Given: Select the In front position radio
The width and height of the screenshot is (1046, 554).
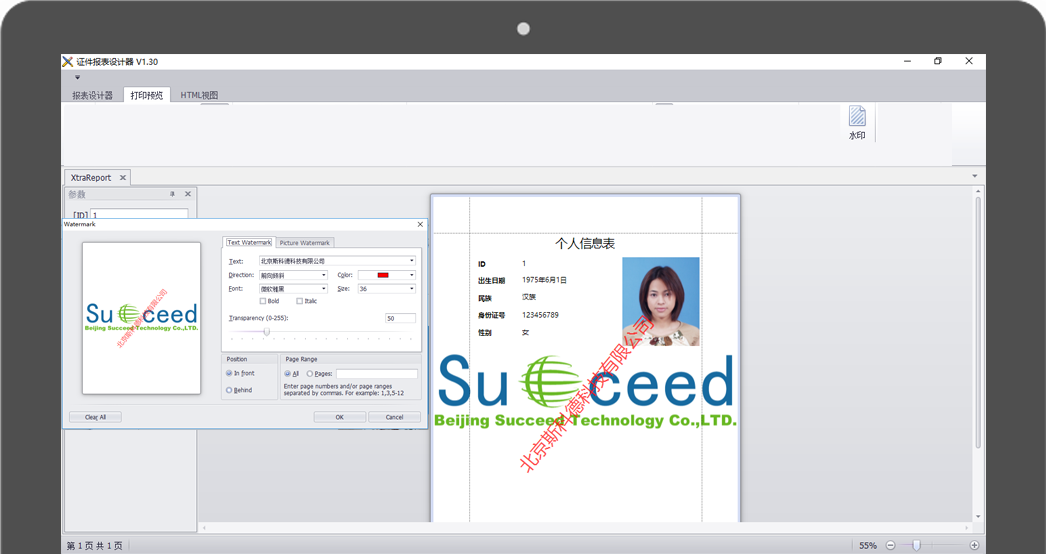Looking at the screenshot, I should [x=229, y=373].
